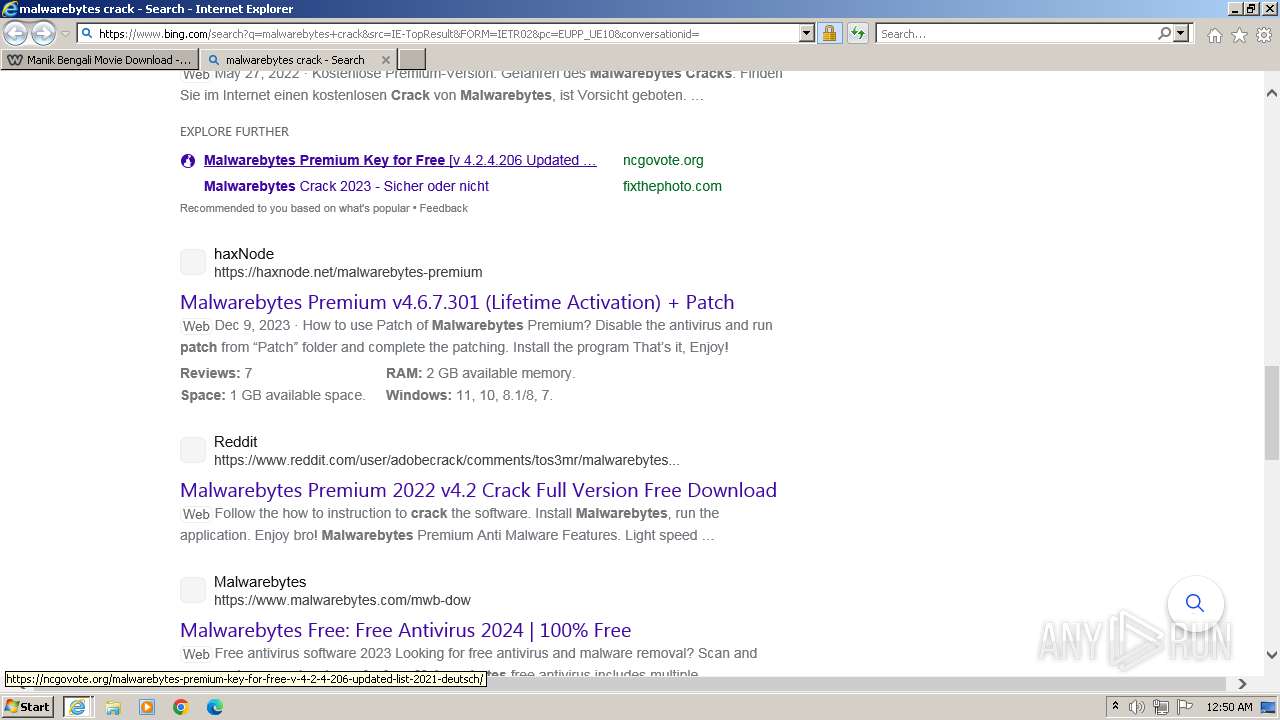Viewport: 1280px width, 720px height.
Task: Click the reddit.com adobecrack URL
Action: (446, 460)
